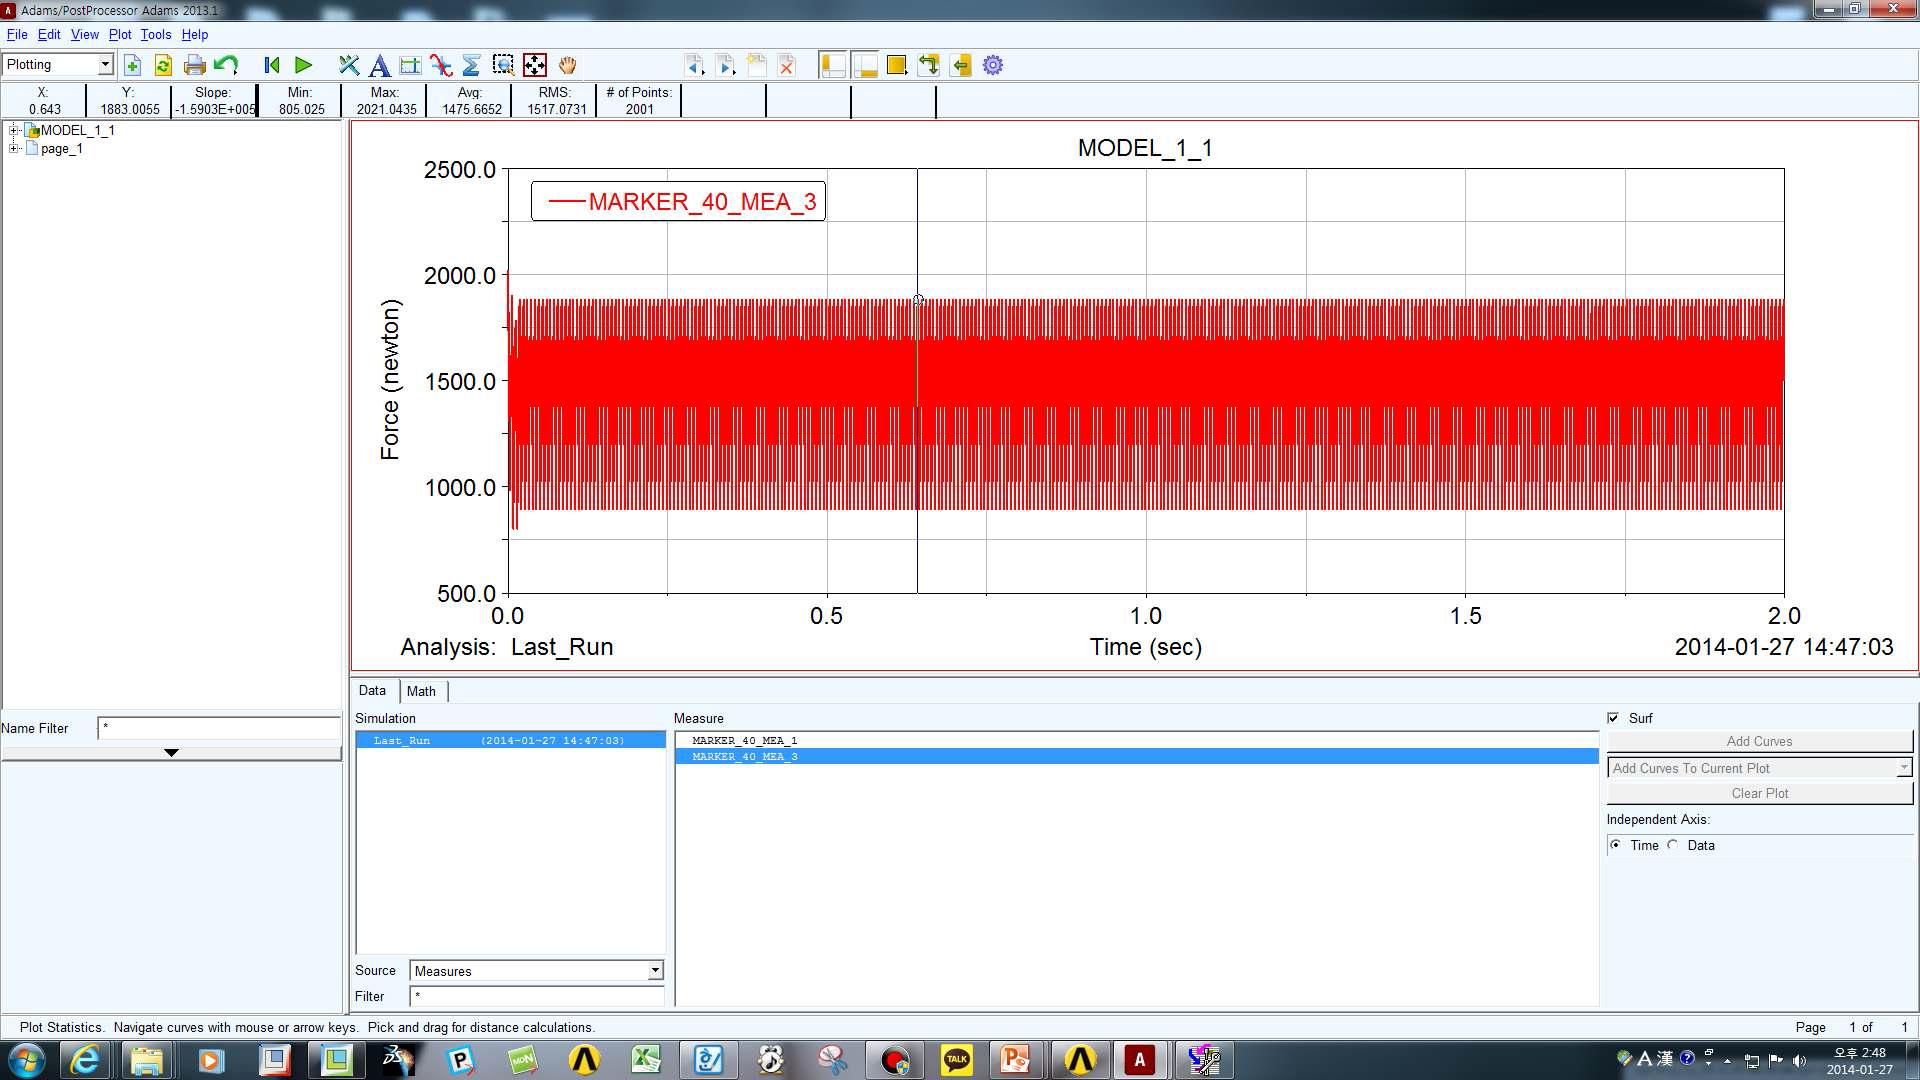The image size is (1920, 1080).
Task: Click the red curve edit icon
Action: click(x=441, y=66)
